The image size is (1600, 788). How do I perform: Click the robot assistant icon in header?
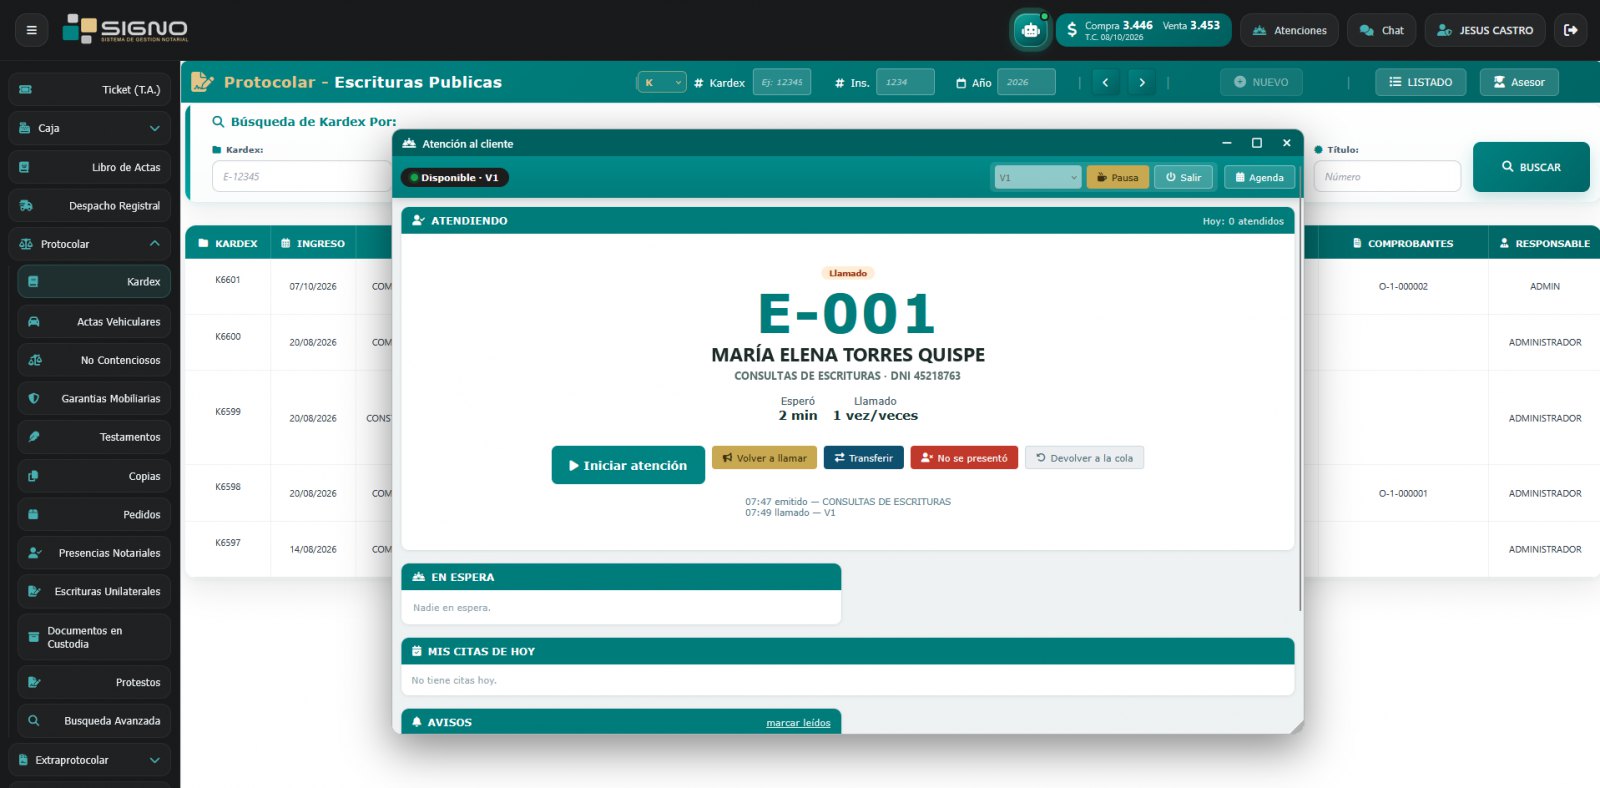point(1030,30)
